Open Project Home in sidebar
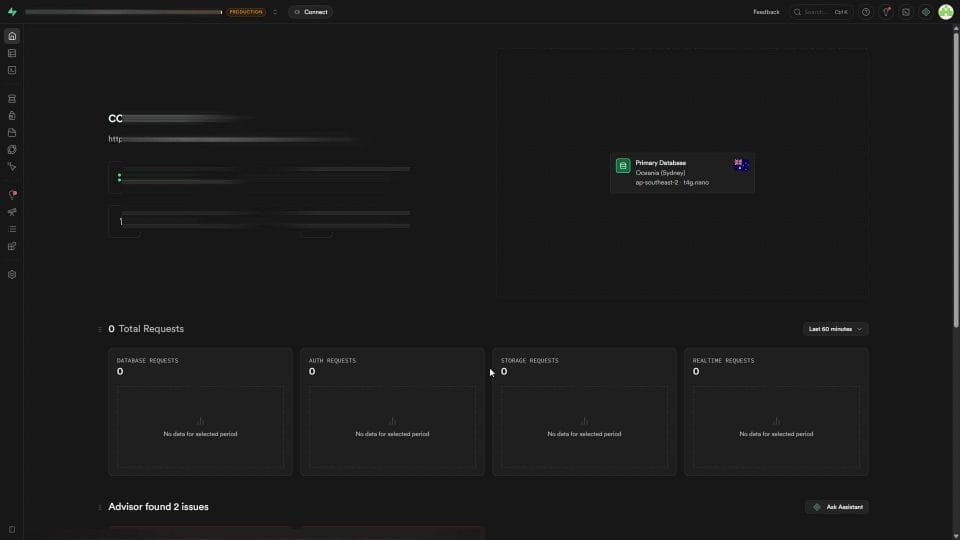 coord(12,36)
